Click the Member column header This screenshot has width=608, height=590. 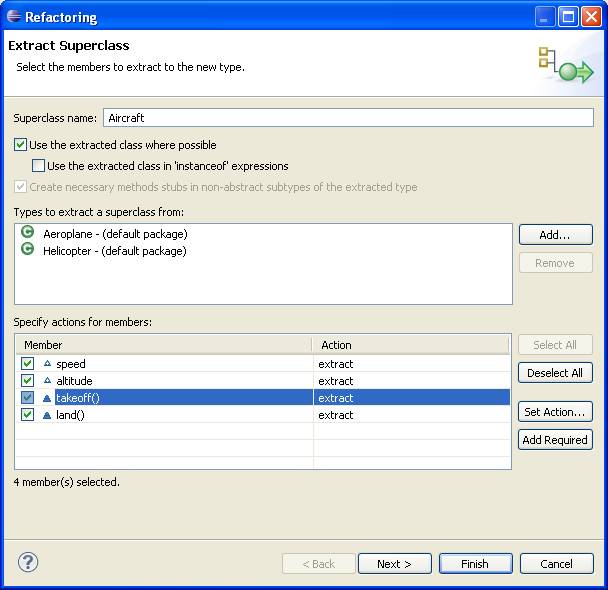point(164,345)
